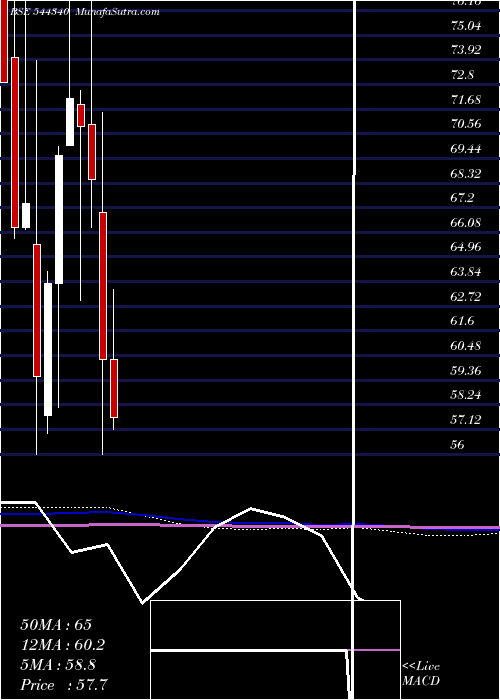This screenshot has height=700, width=500.
Task: Click the 75.04 price axis label
Action: tap(467, 26)
